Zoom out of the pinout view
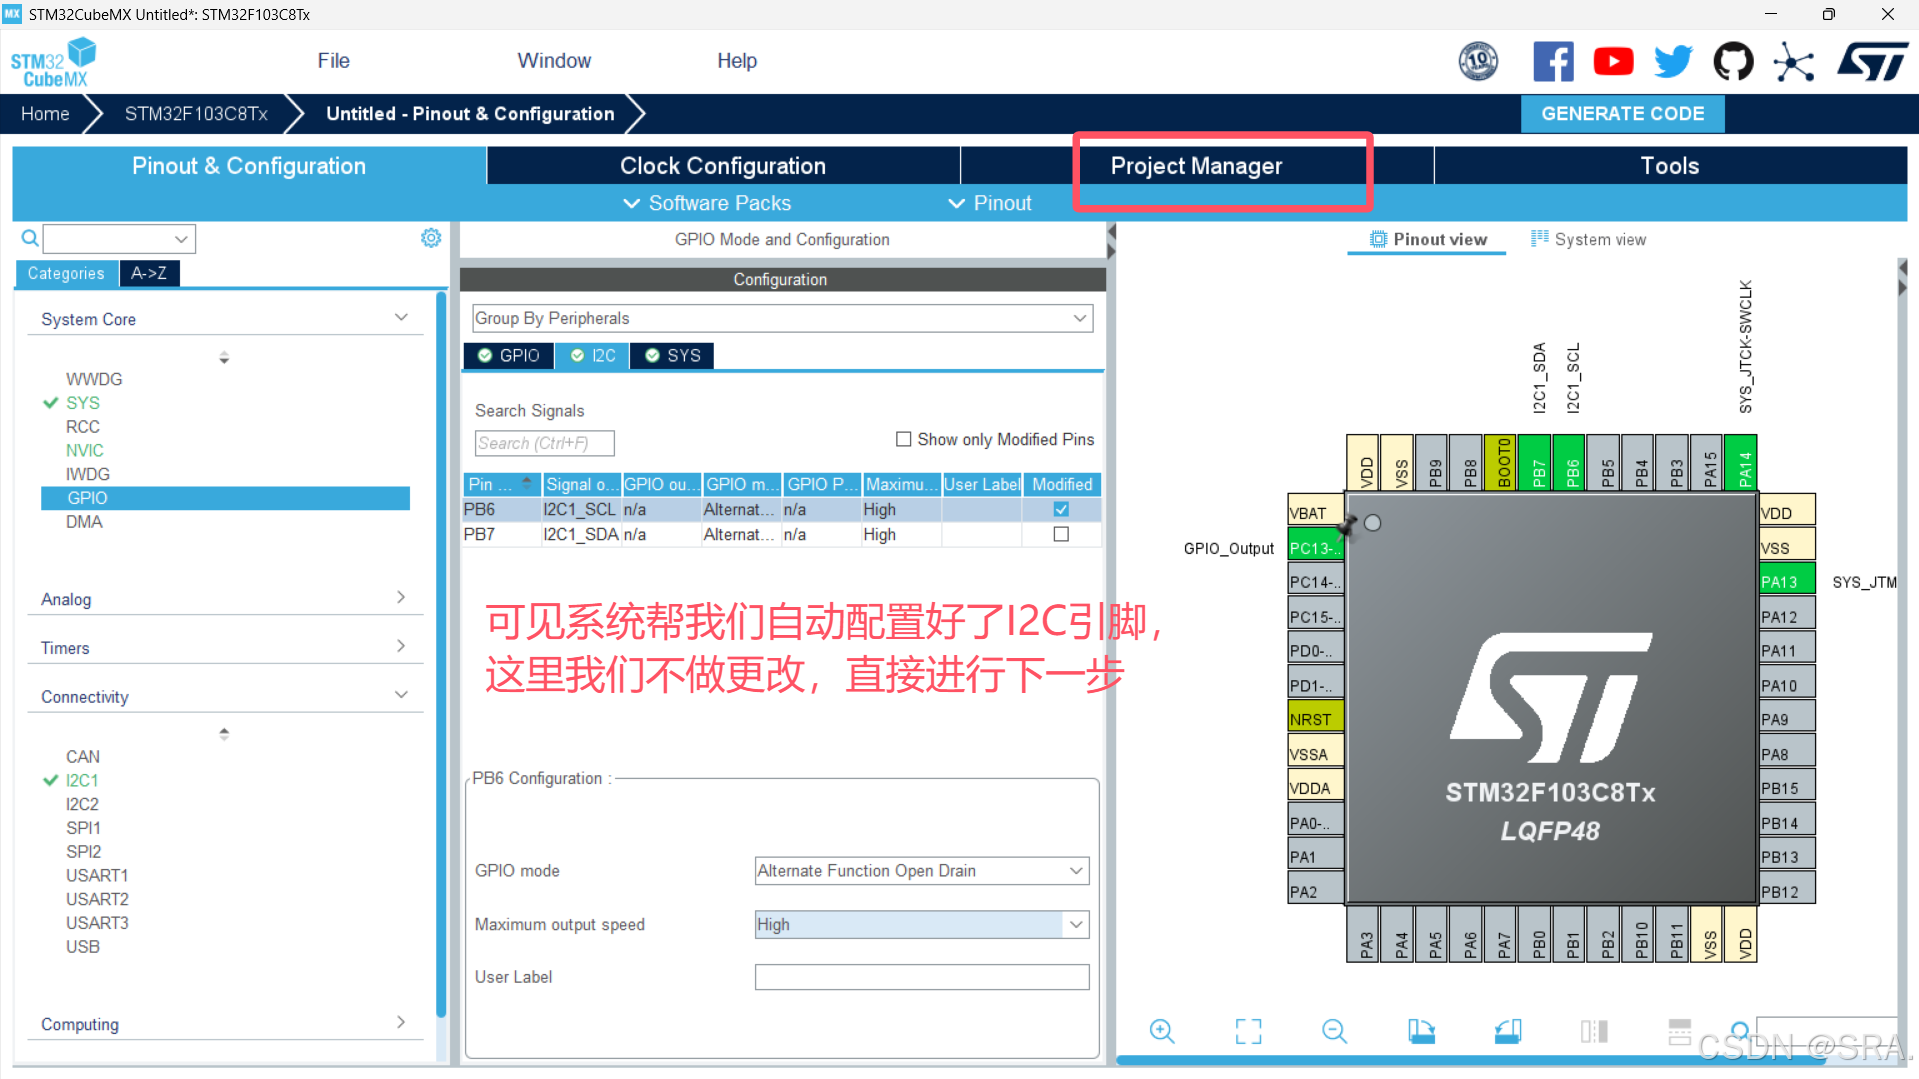 [1334, 1030]
